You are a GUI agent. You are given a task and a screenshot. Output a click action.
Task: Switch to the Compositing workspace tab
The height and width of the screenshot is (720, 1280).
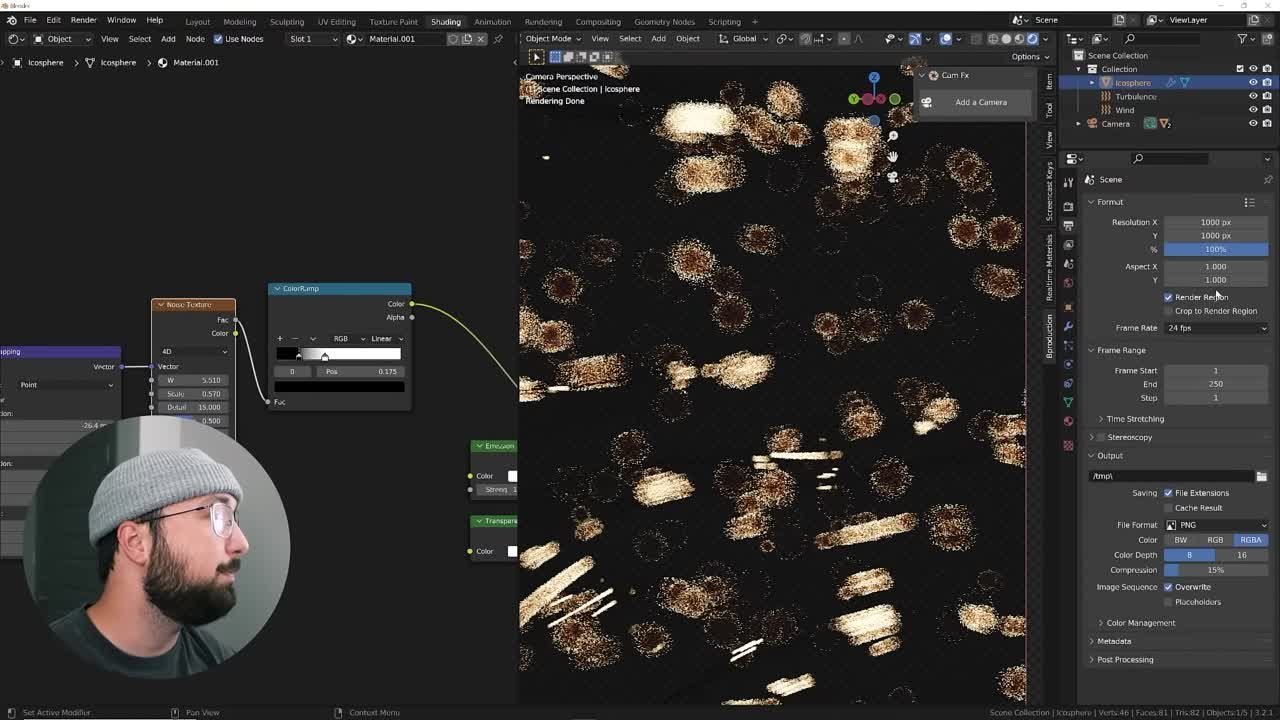[x=598, y=21]
